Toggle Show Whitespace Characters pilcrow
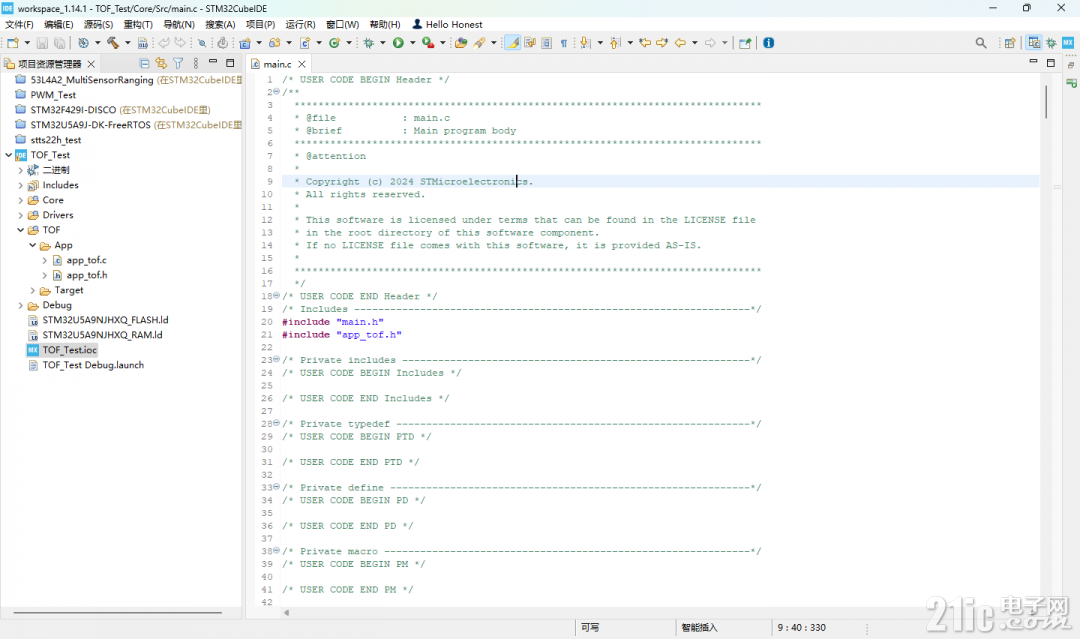Image resolution: width=1080 pixels, height=639 pixels. point(563,43)
